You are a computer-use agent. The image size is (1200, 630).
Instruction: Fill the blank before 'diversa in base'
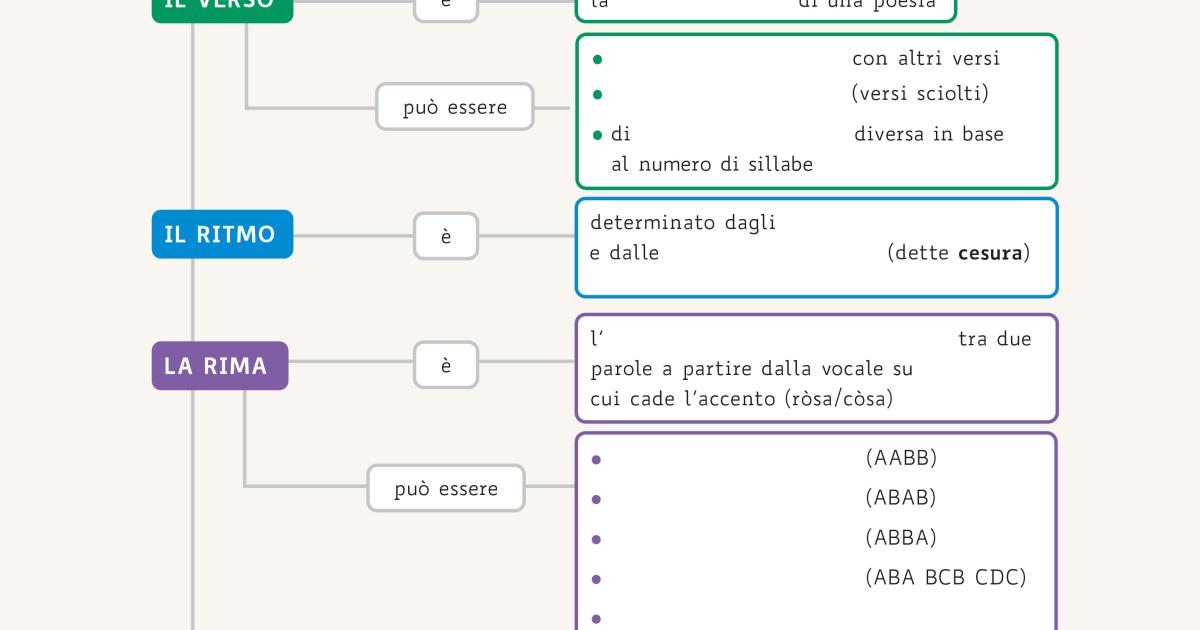click(741, 134)
